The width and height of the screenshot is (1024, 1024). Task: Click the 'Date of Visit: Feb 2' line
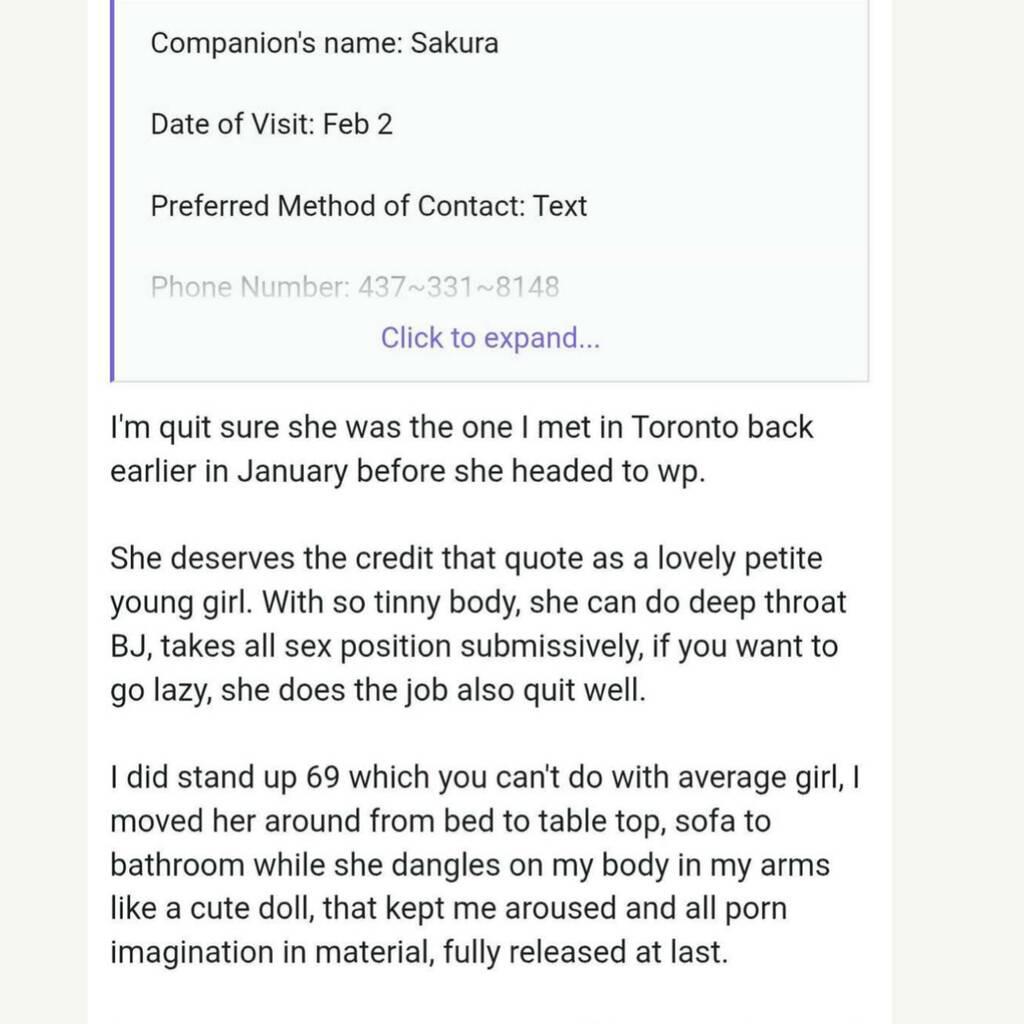[x=271, y=124]
